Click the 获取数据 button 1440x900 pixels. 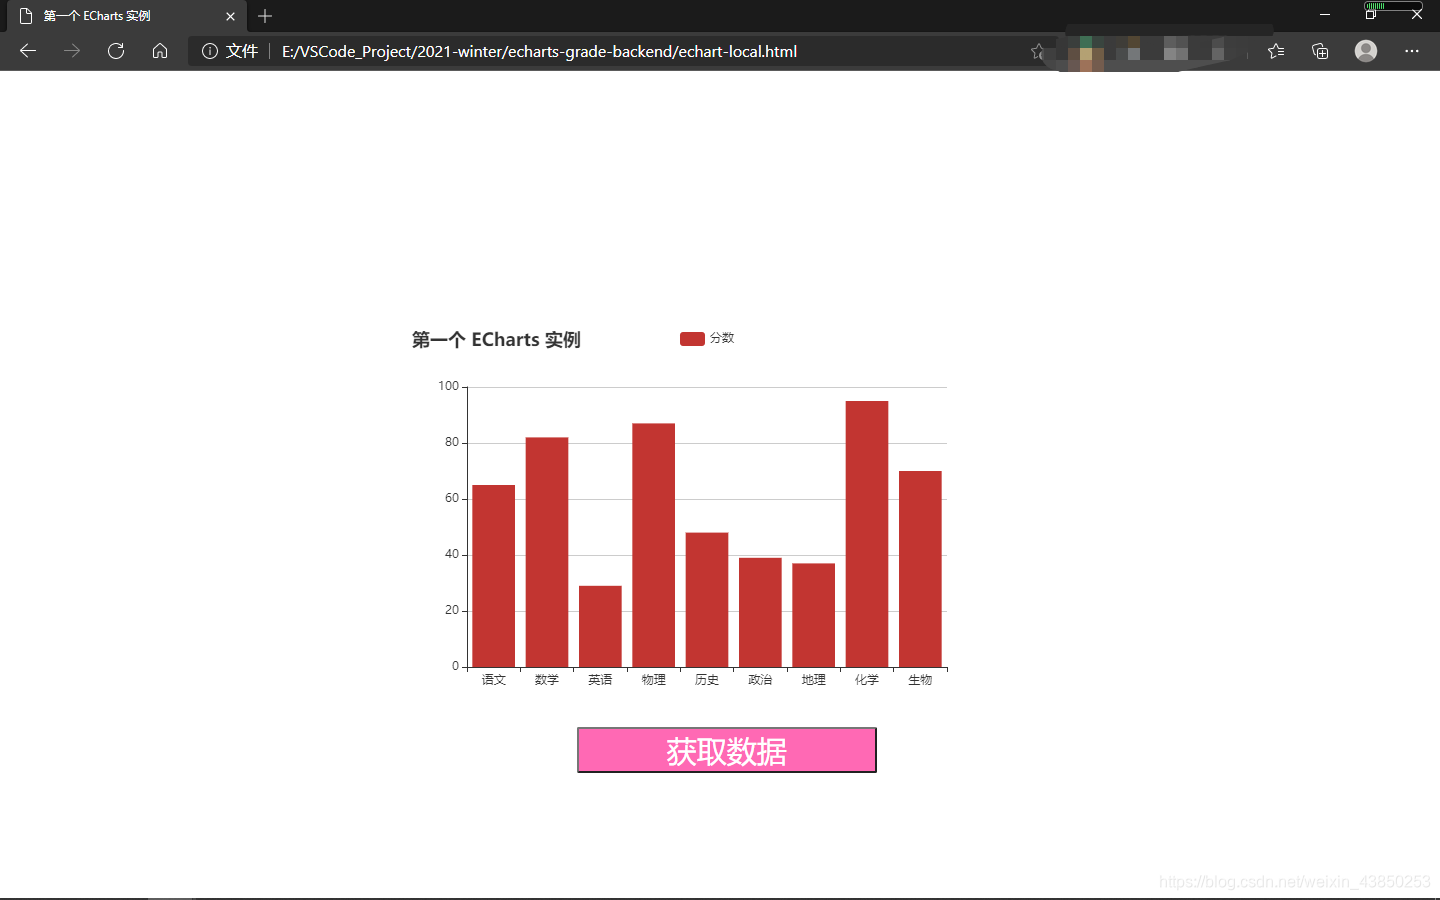tap(727, 750)
